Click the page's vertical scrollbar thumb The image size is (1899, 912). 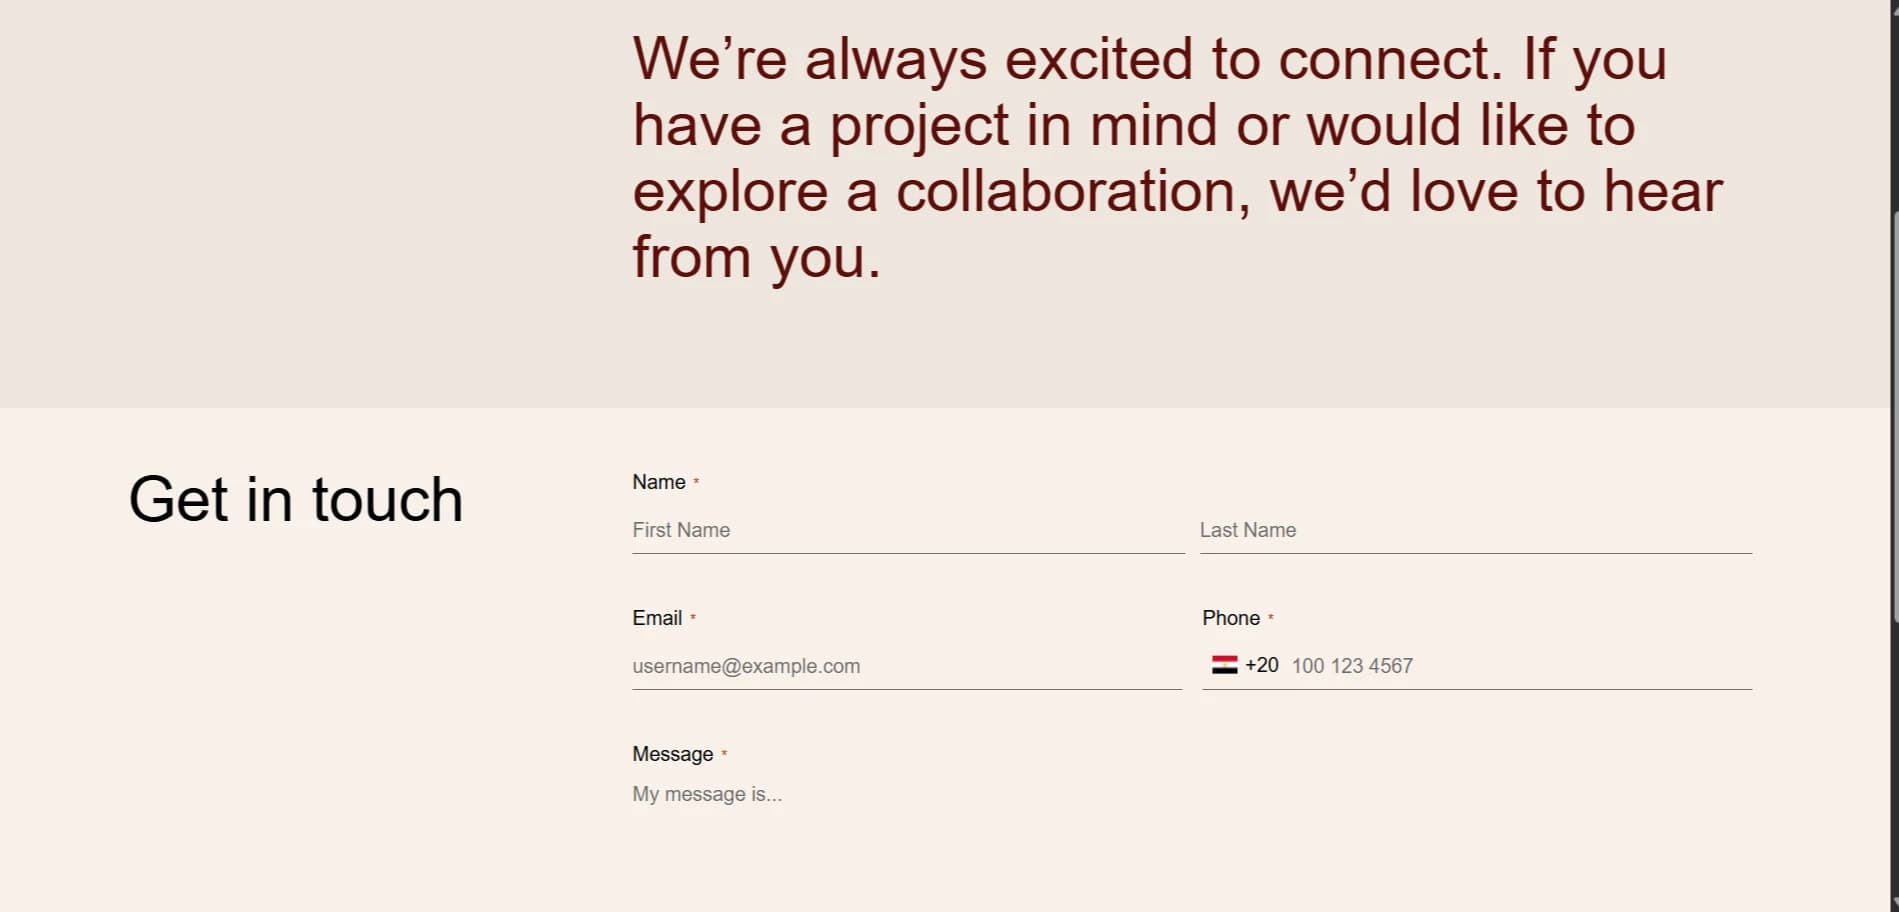tap(1893, 415)
